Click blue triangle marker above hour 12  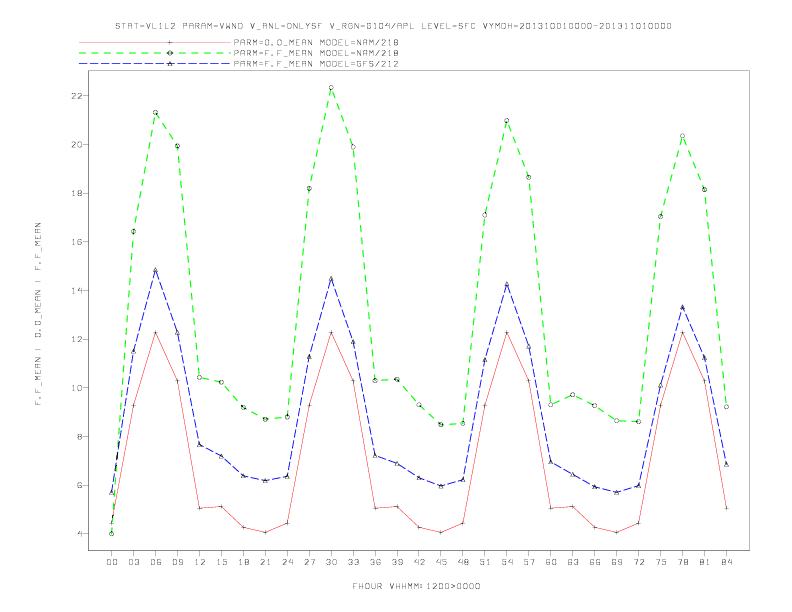click(x=200, y=444)
